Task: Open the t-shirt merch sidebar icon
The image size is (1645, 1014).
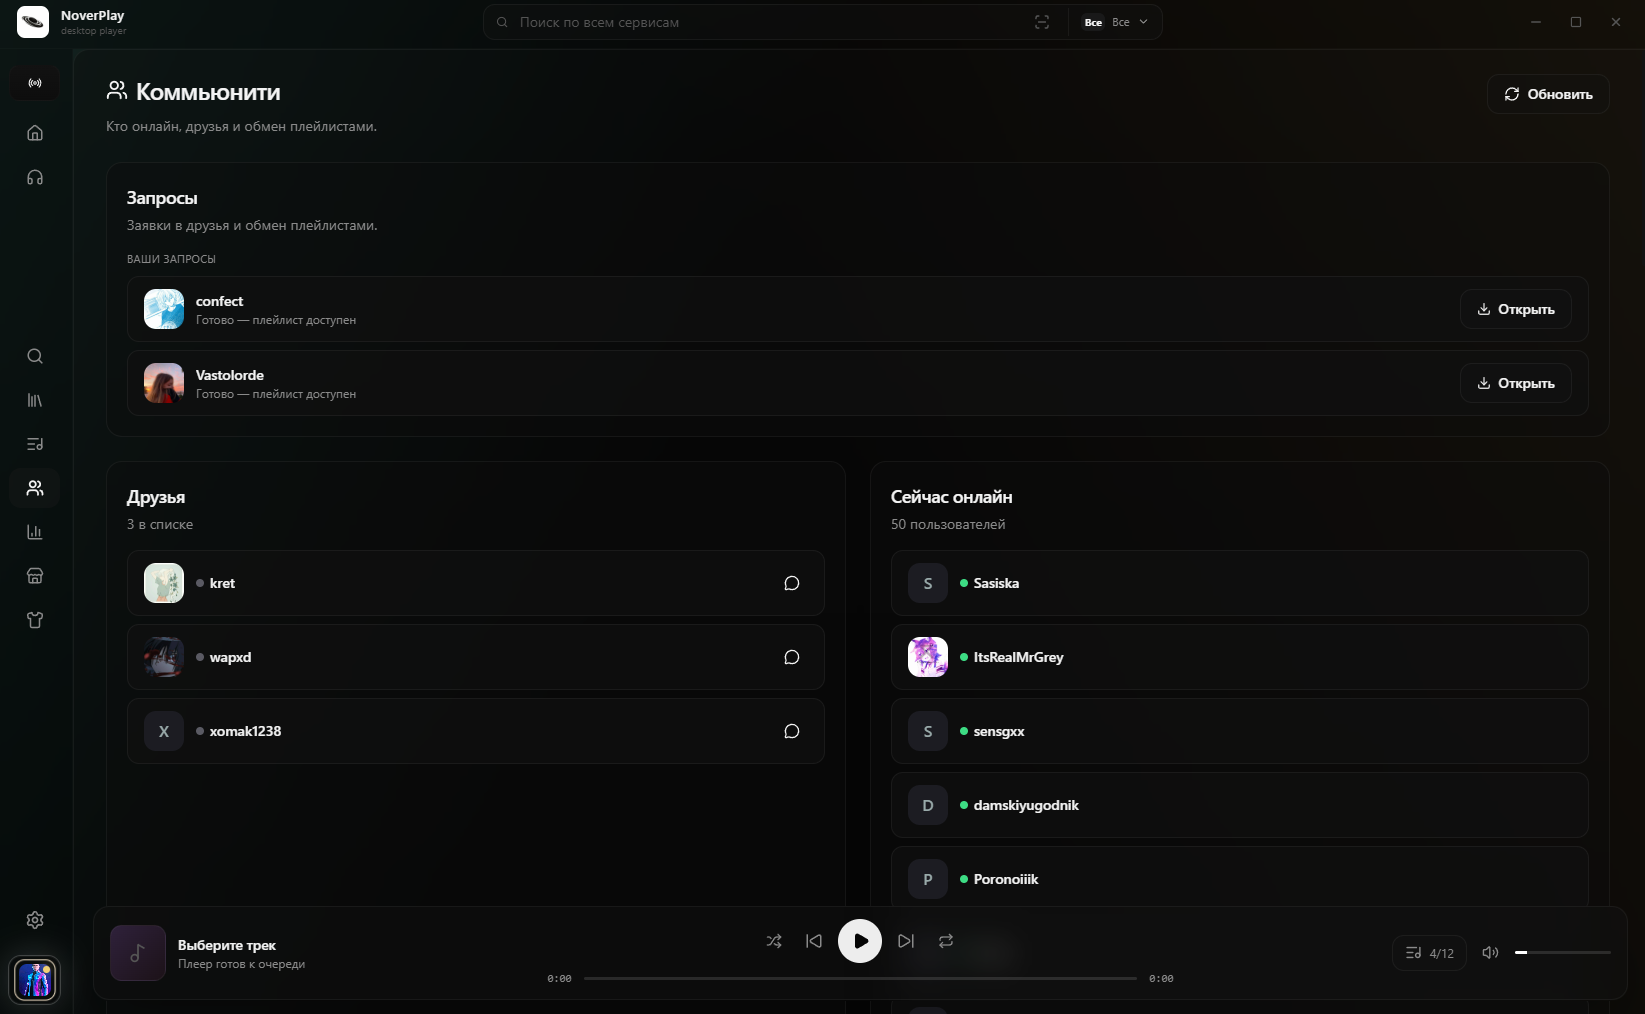Action: (x=35, y=620)
